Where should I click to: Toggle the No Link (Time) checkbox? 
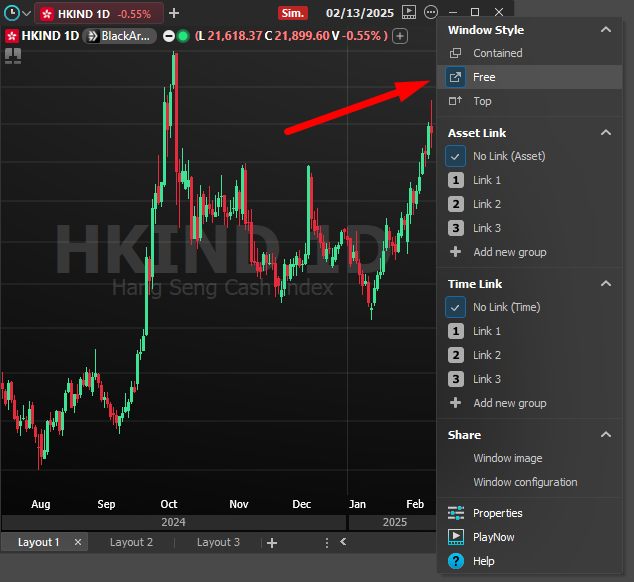pos(456,307)
